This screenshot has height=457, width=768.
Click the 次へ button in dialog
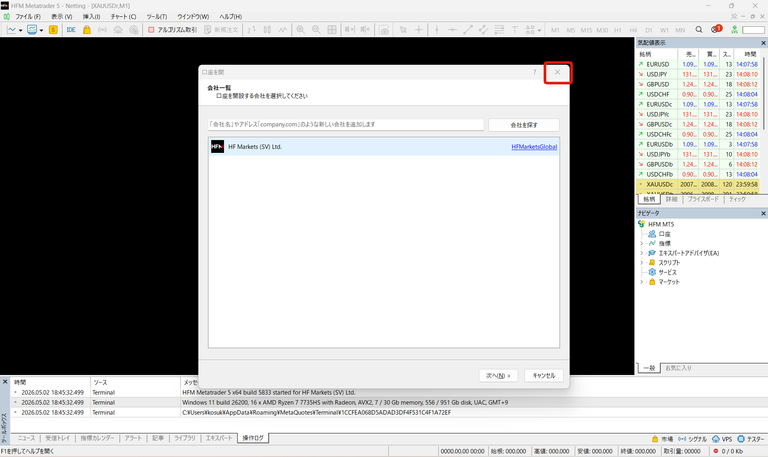(x=498, y=376)
